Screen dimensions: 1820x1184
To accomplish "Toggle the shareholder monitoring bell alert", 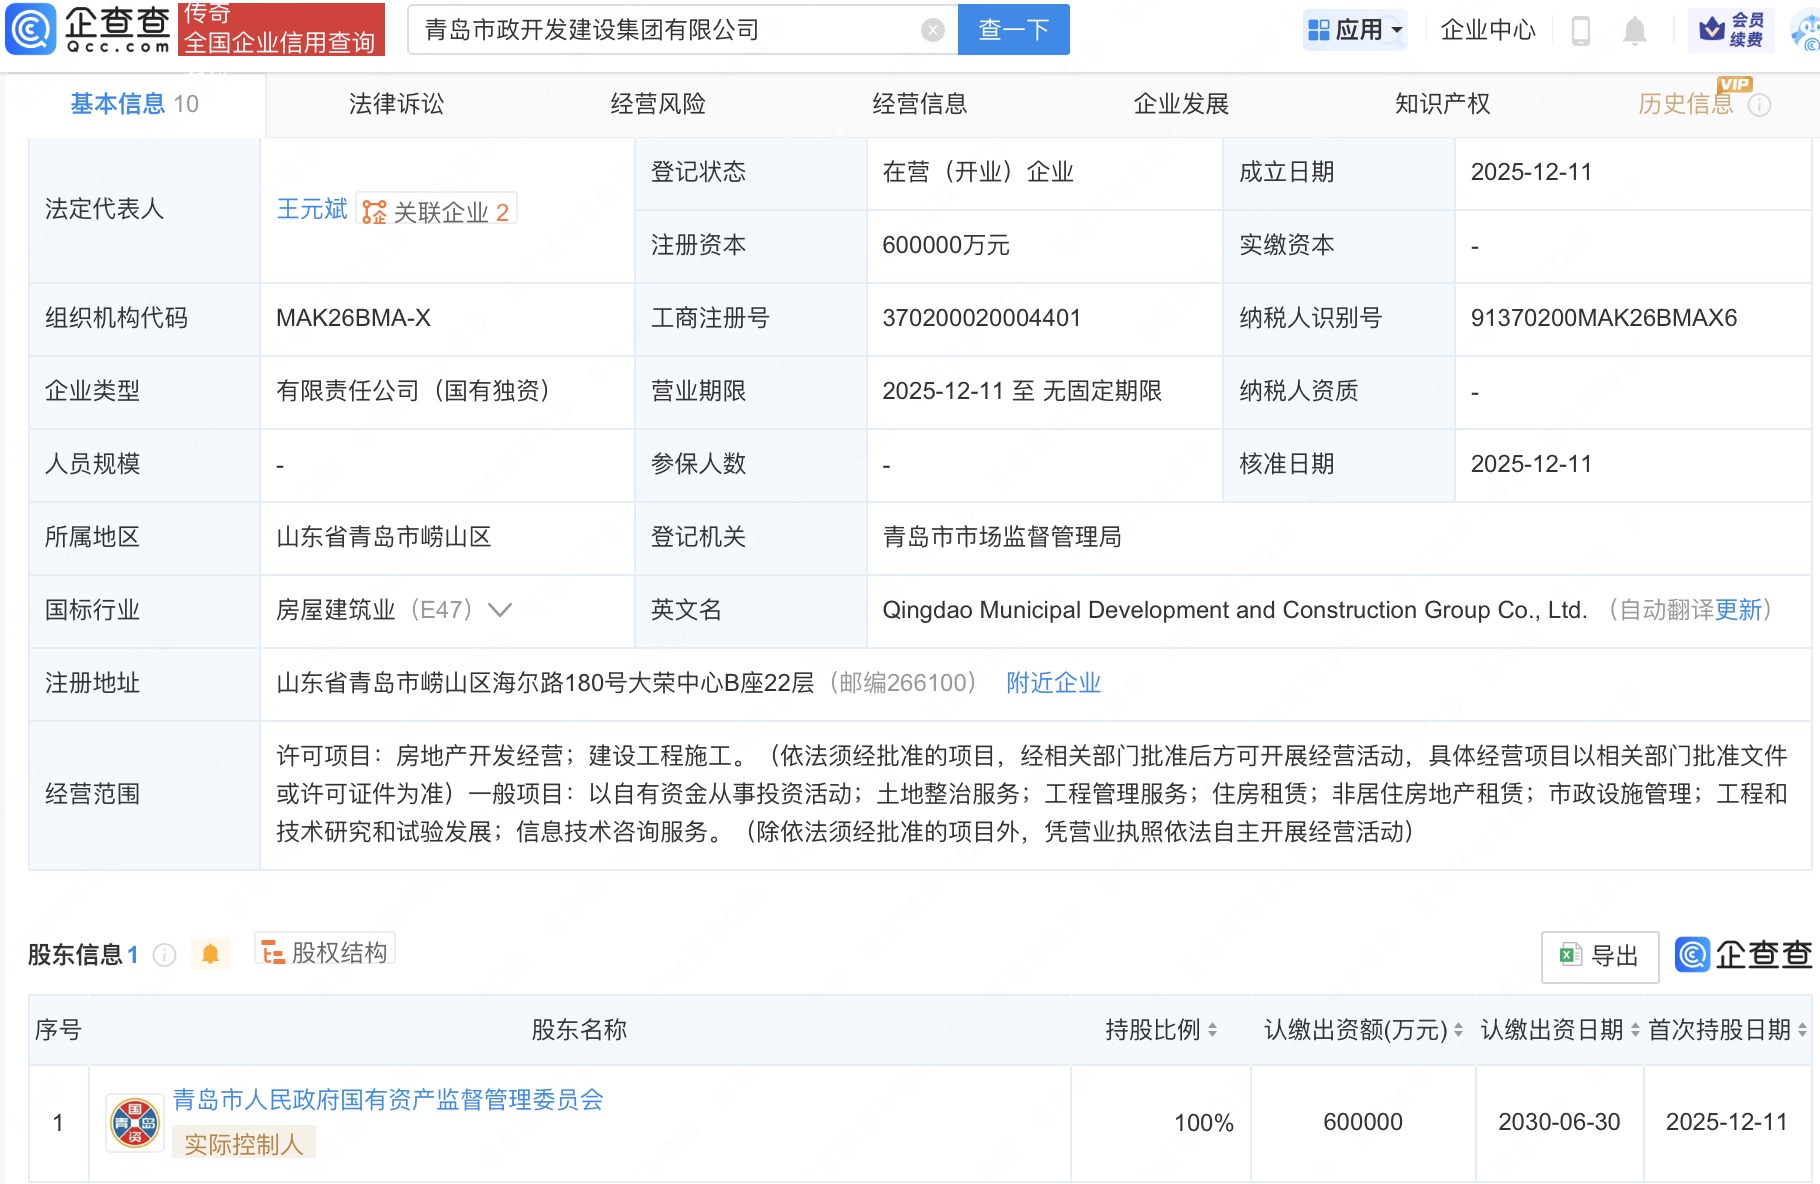I will [x=210, y=954].
